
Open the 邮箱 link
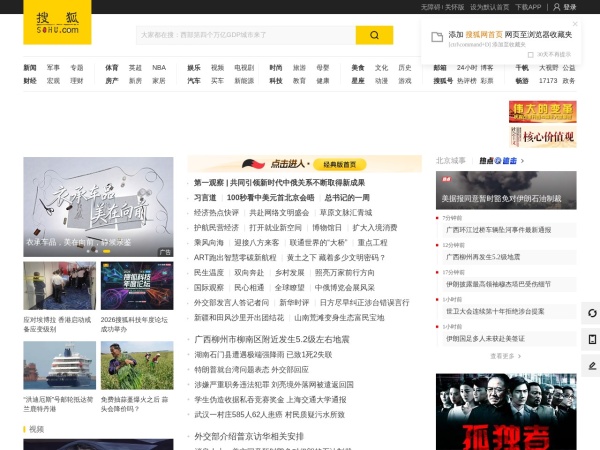[440, 68]
